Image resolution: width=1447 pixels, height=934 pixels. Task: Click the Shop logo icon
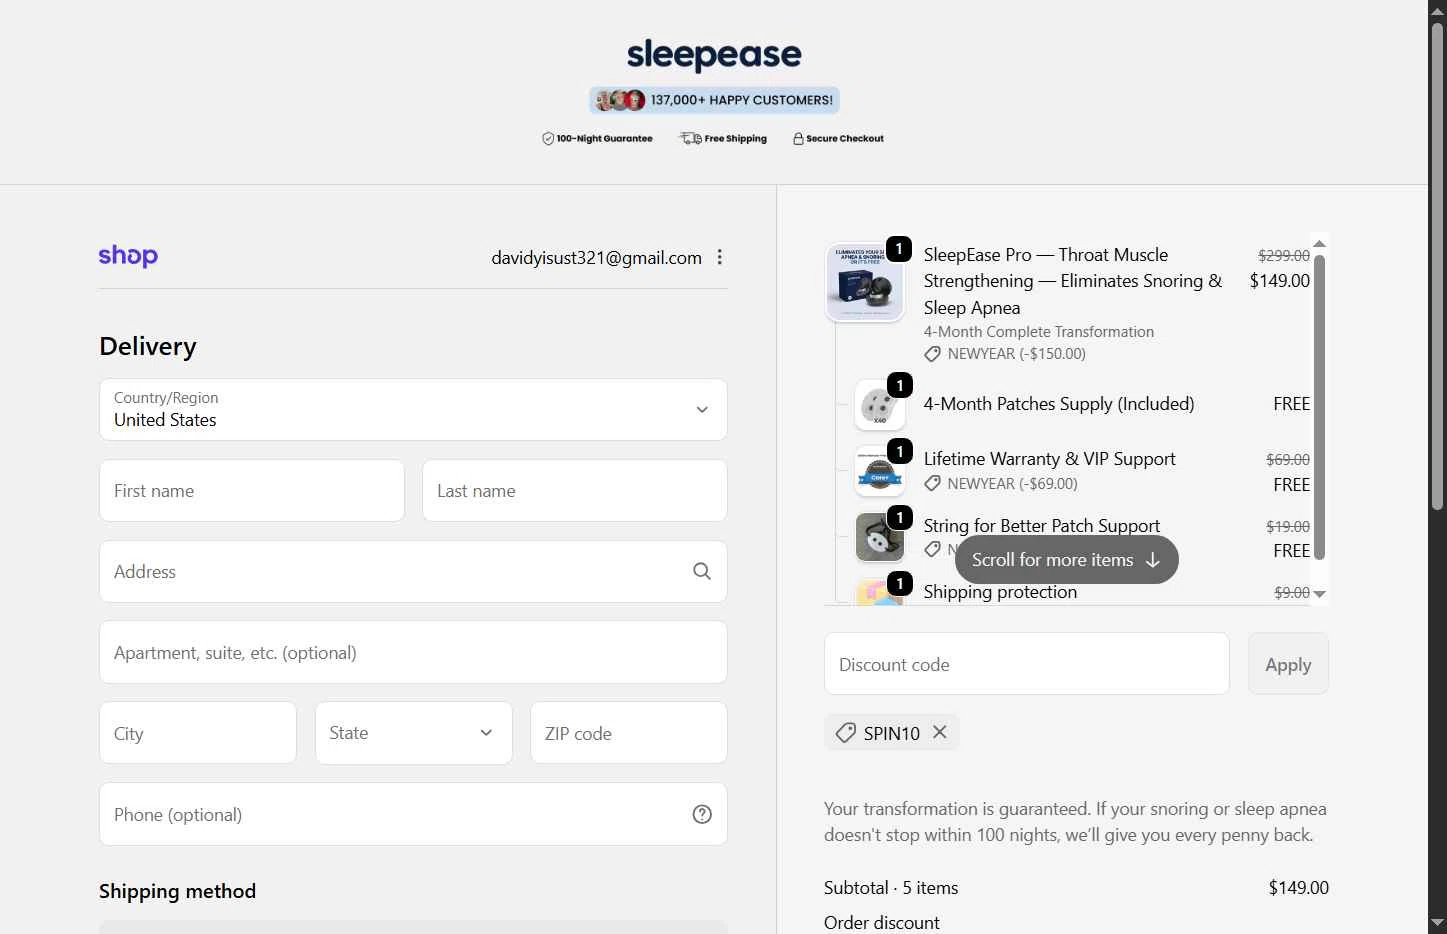[128, 256]
